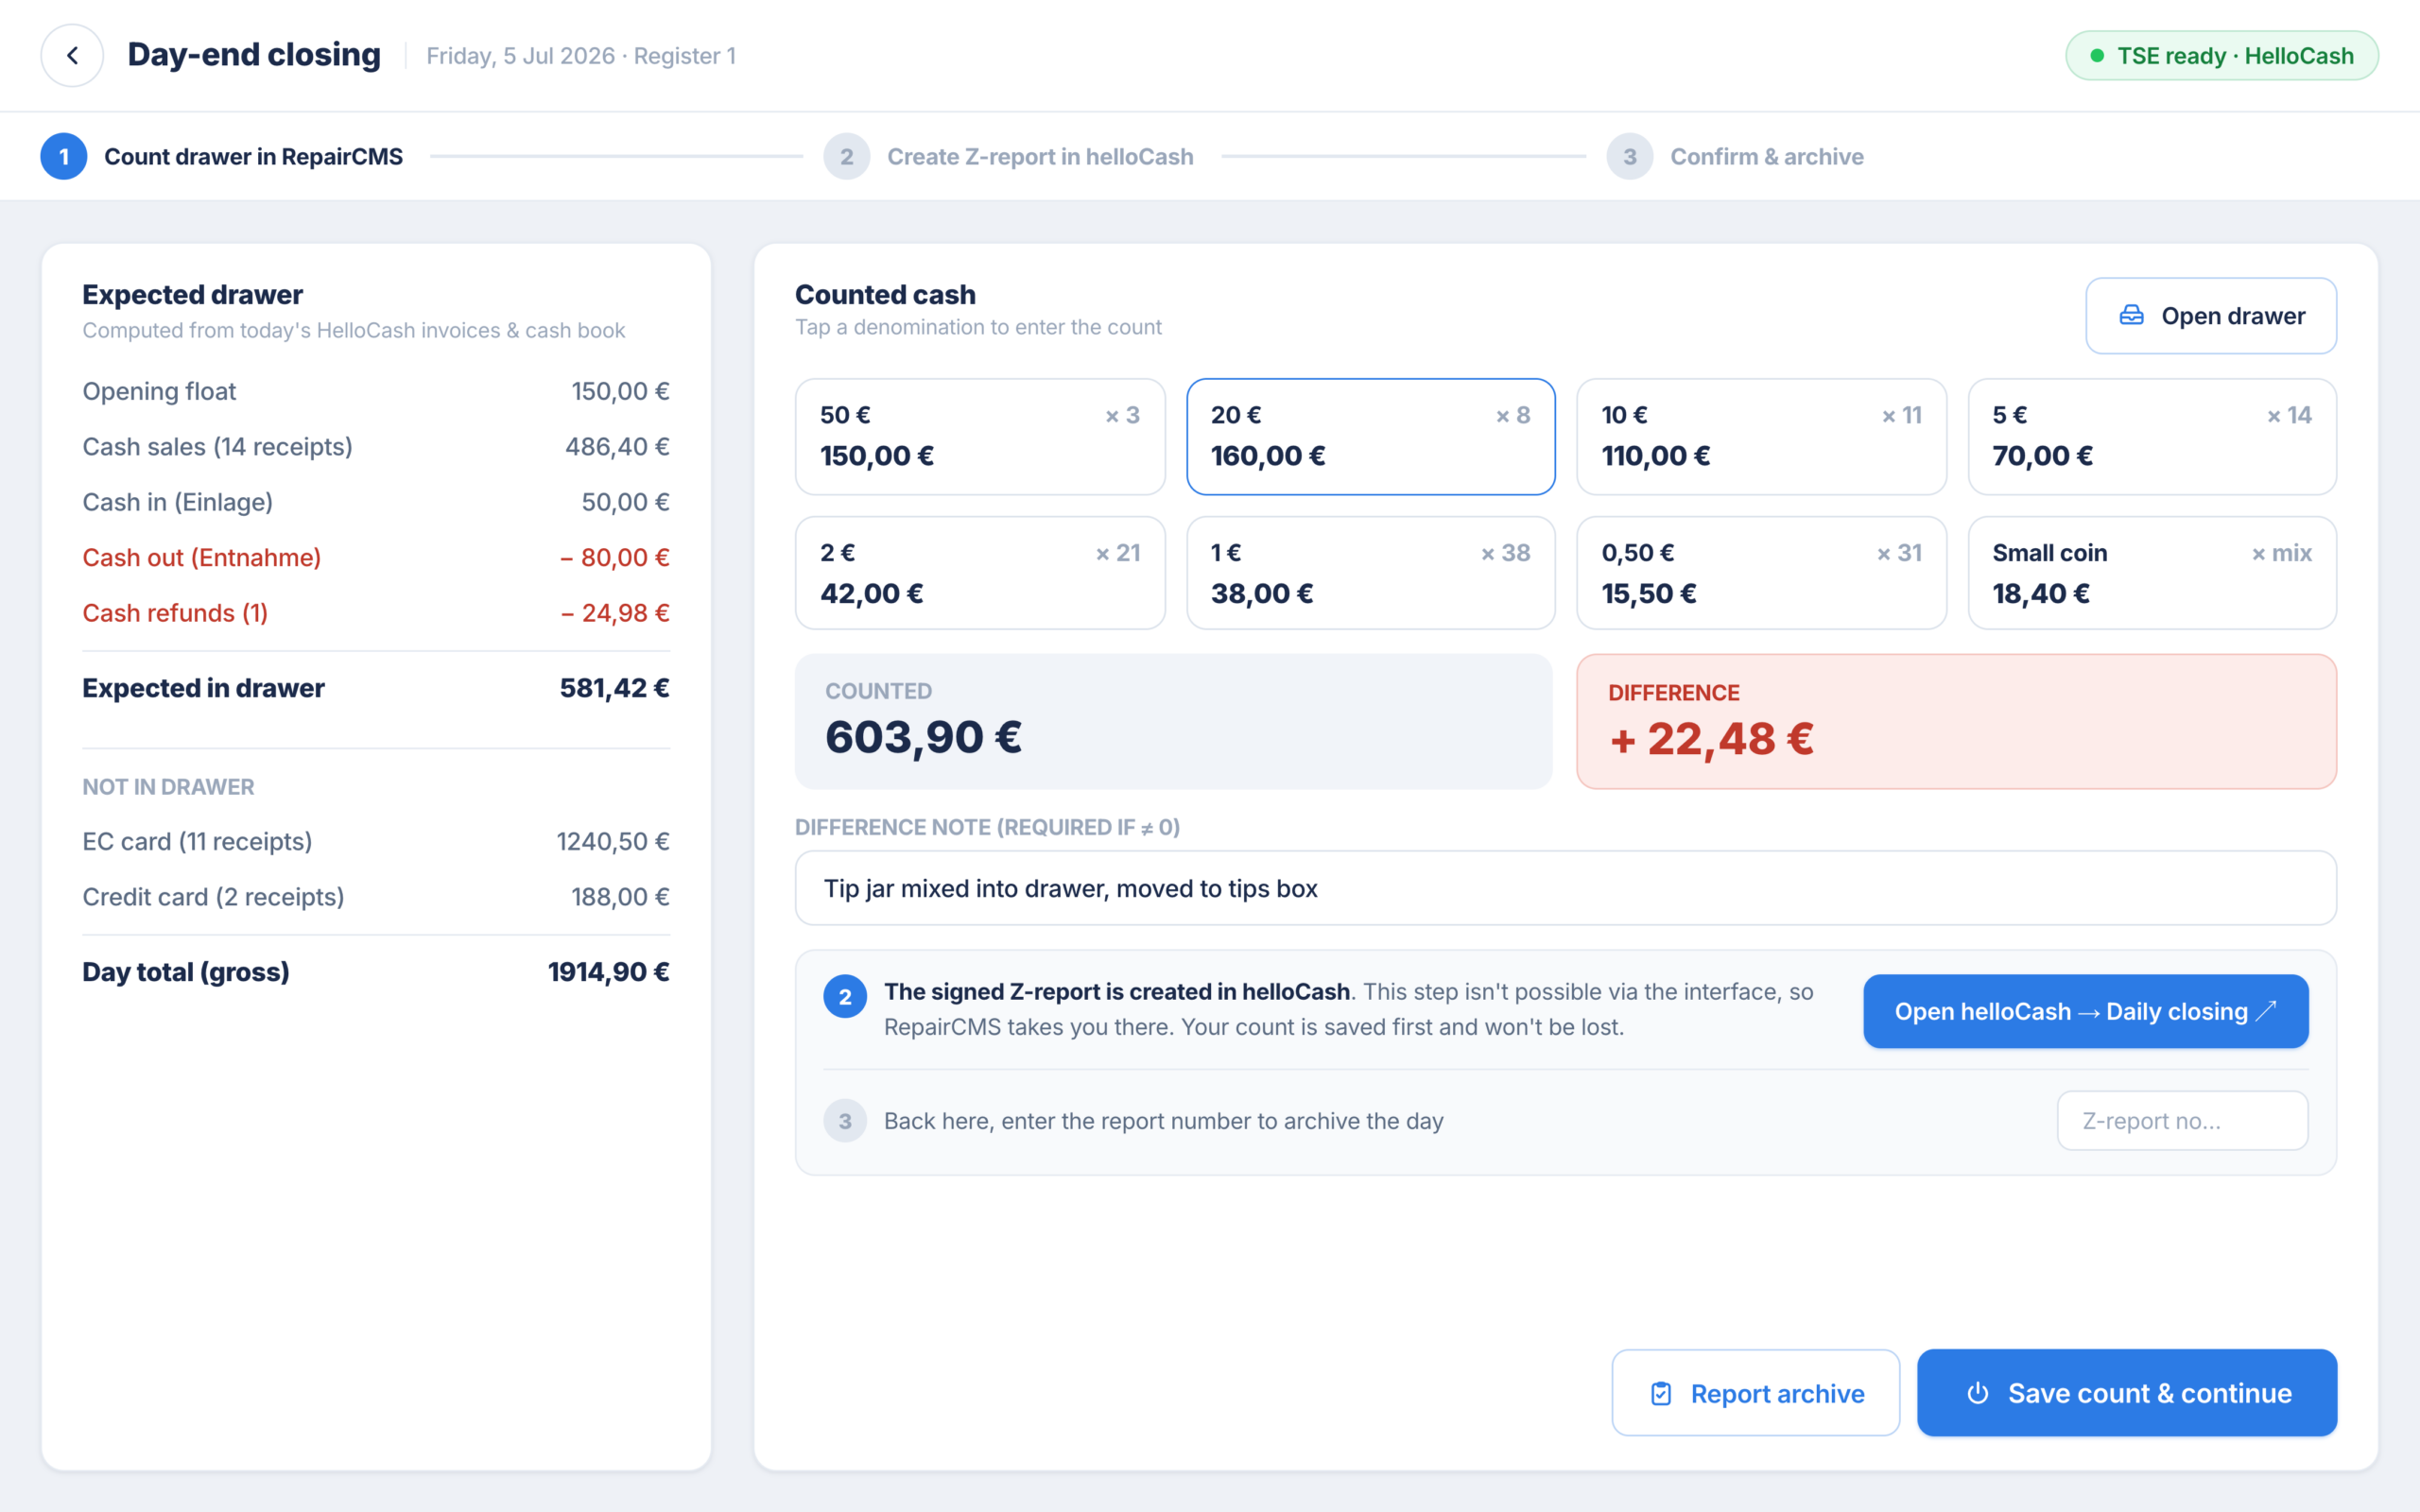Tap the 10 € denomination card

pos(1761,436)
